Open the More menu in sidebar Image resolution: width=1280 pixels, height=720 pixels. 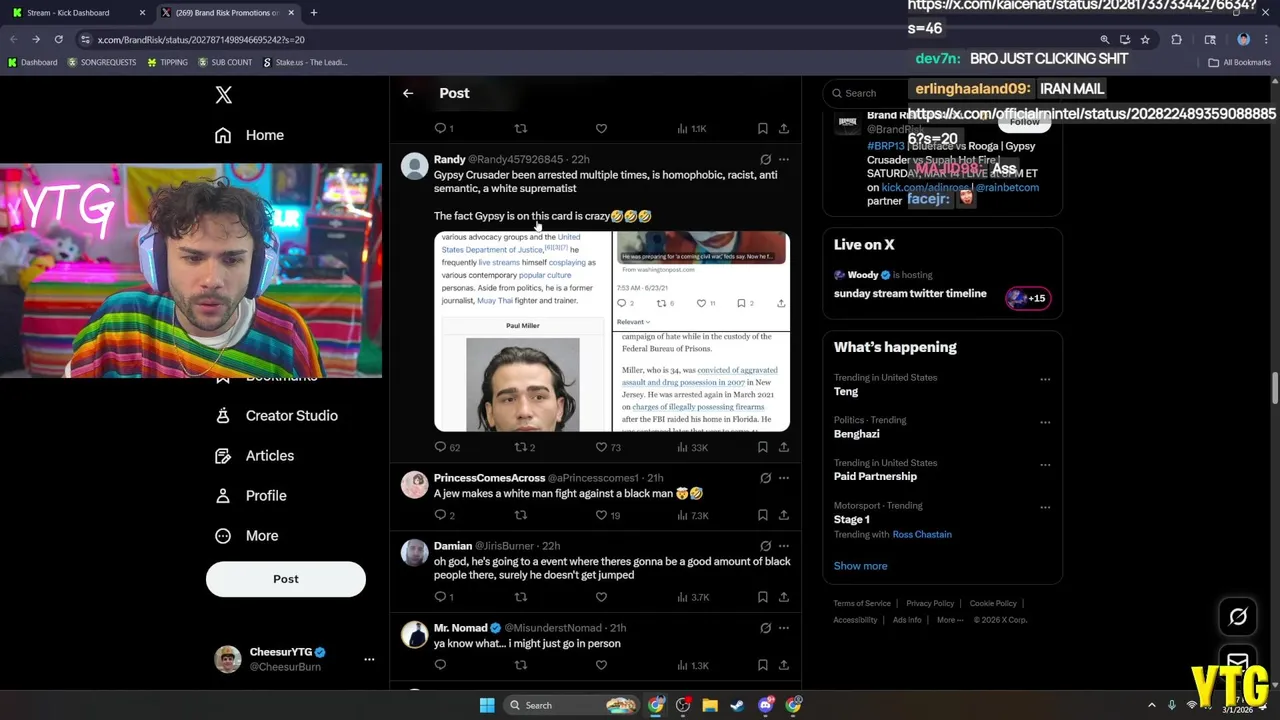247,535
